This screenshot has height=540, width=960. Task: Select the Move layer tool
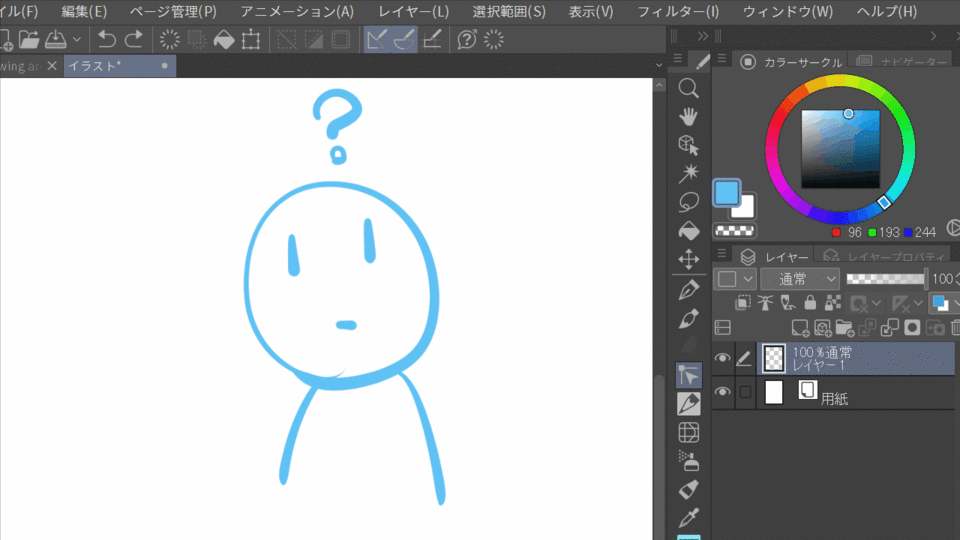click(x=688, y=260)
